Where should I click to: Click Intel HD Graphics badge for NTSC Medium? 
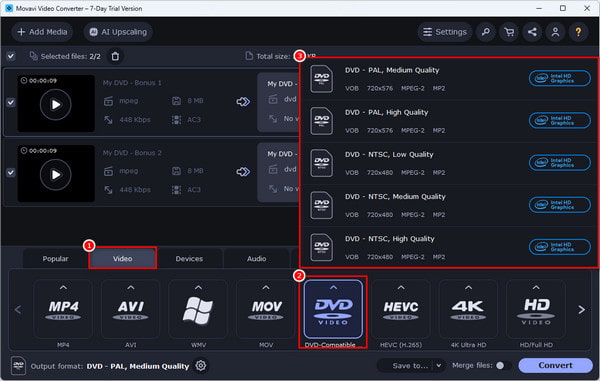pyautogui.click(x=559, y=205)
